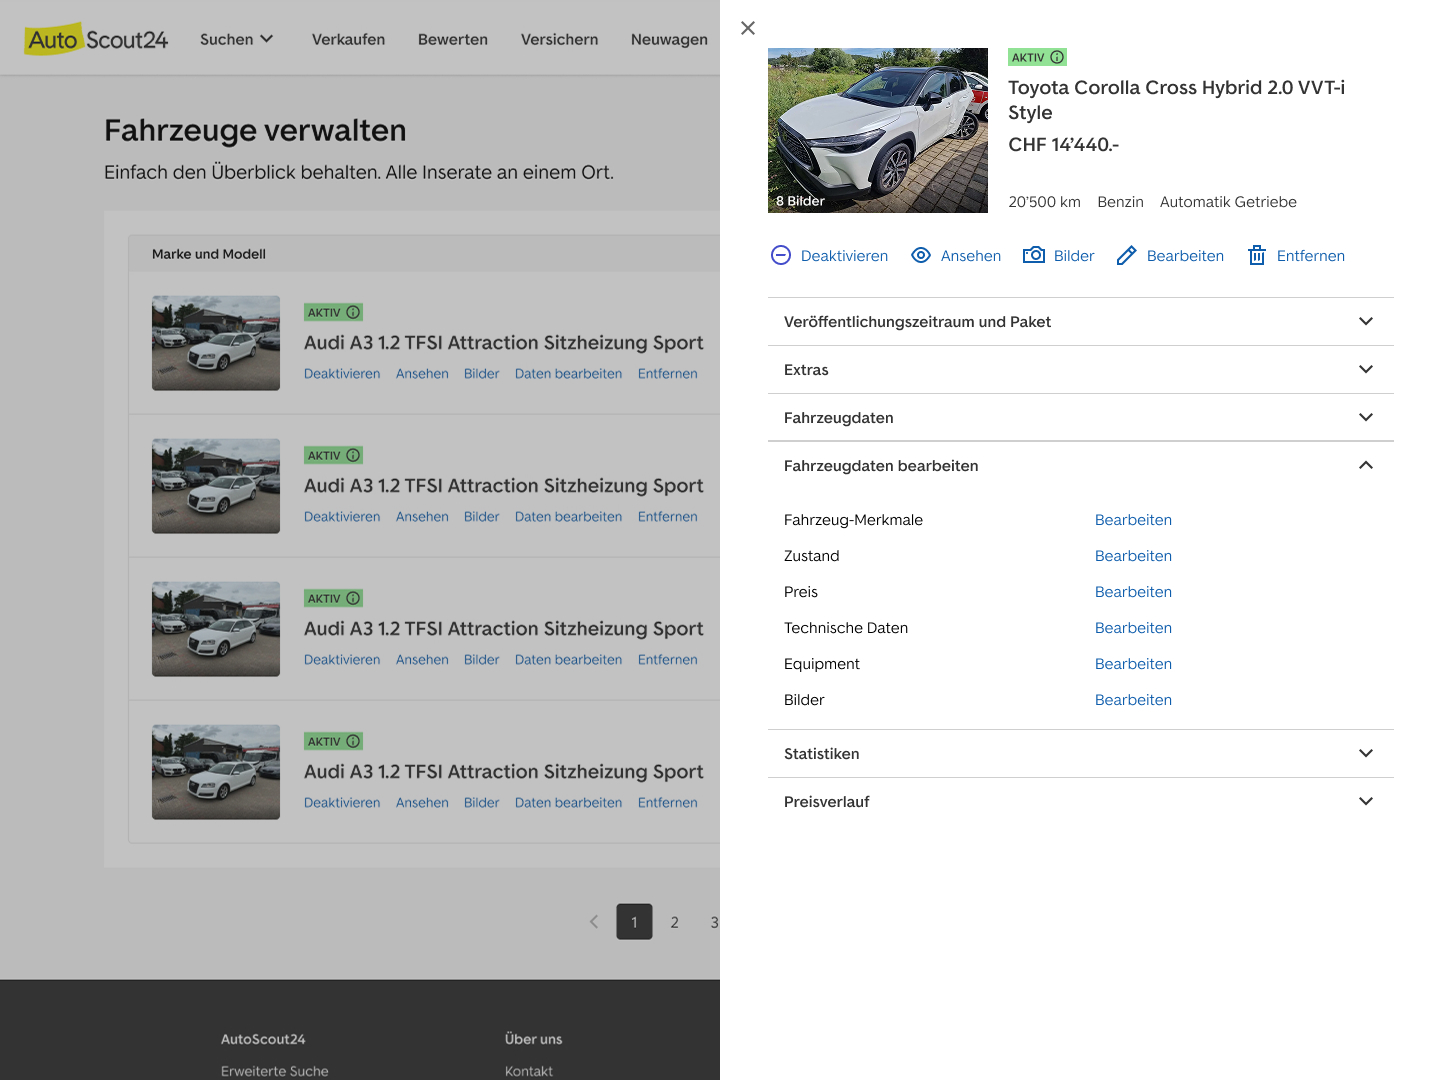This screenshot has width=1440, height=1080.
Task: Click Deaktivieren on fourth Audi A3 listing
Action: [342, 803]
